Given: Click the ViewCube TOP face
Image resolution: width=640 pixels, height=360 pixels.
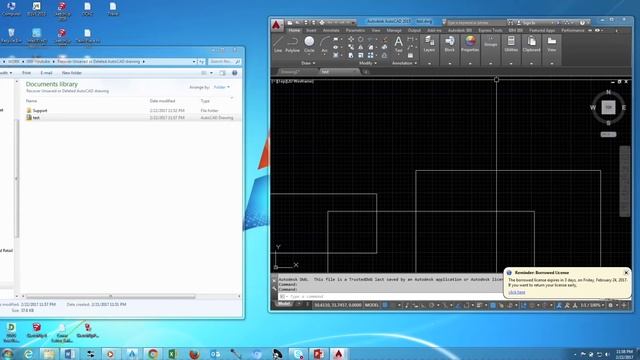Looking at the screenshot, I should click(x=608, y=107).
